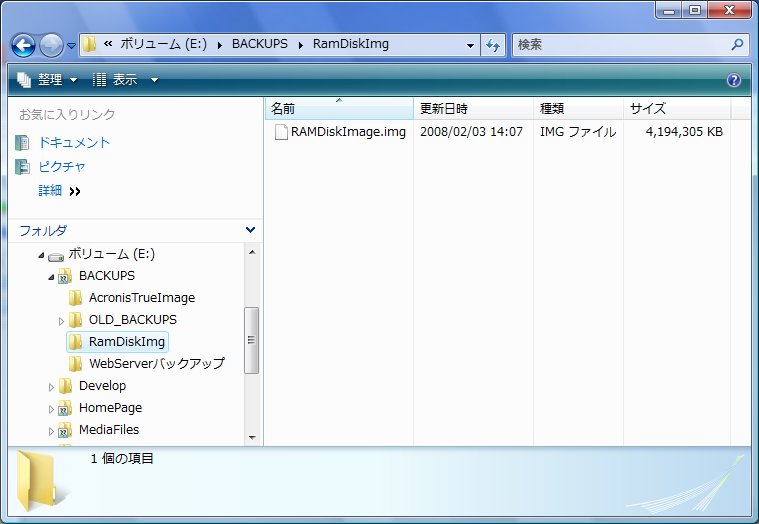Click the folder tree scrollbar thumb
The width and height of the screenshot is (759, 524).
pos(251,340)
